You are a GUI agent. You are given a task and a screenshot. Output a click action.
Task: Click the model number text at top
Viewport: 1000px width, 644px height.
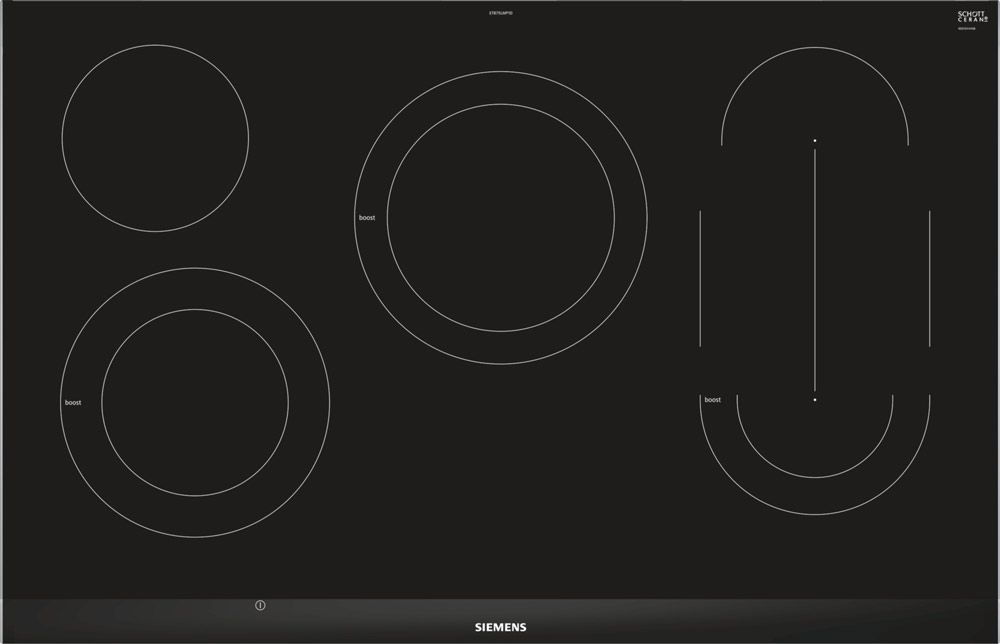click(x=501, y=13)
